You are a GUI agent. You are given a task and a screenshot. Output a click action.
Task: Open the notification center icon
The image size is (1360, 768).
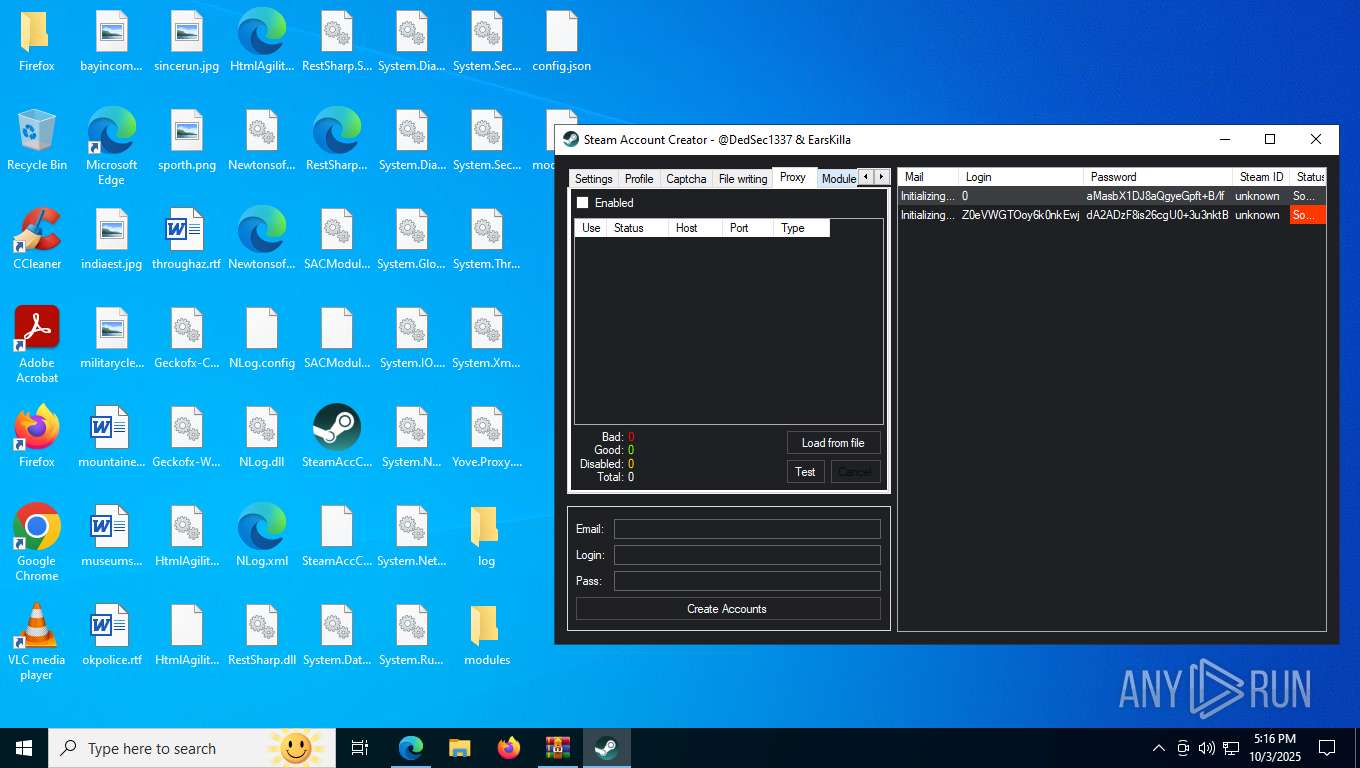click(1327, 748)
